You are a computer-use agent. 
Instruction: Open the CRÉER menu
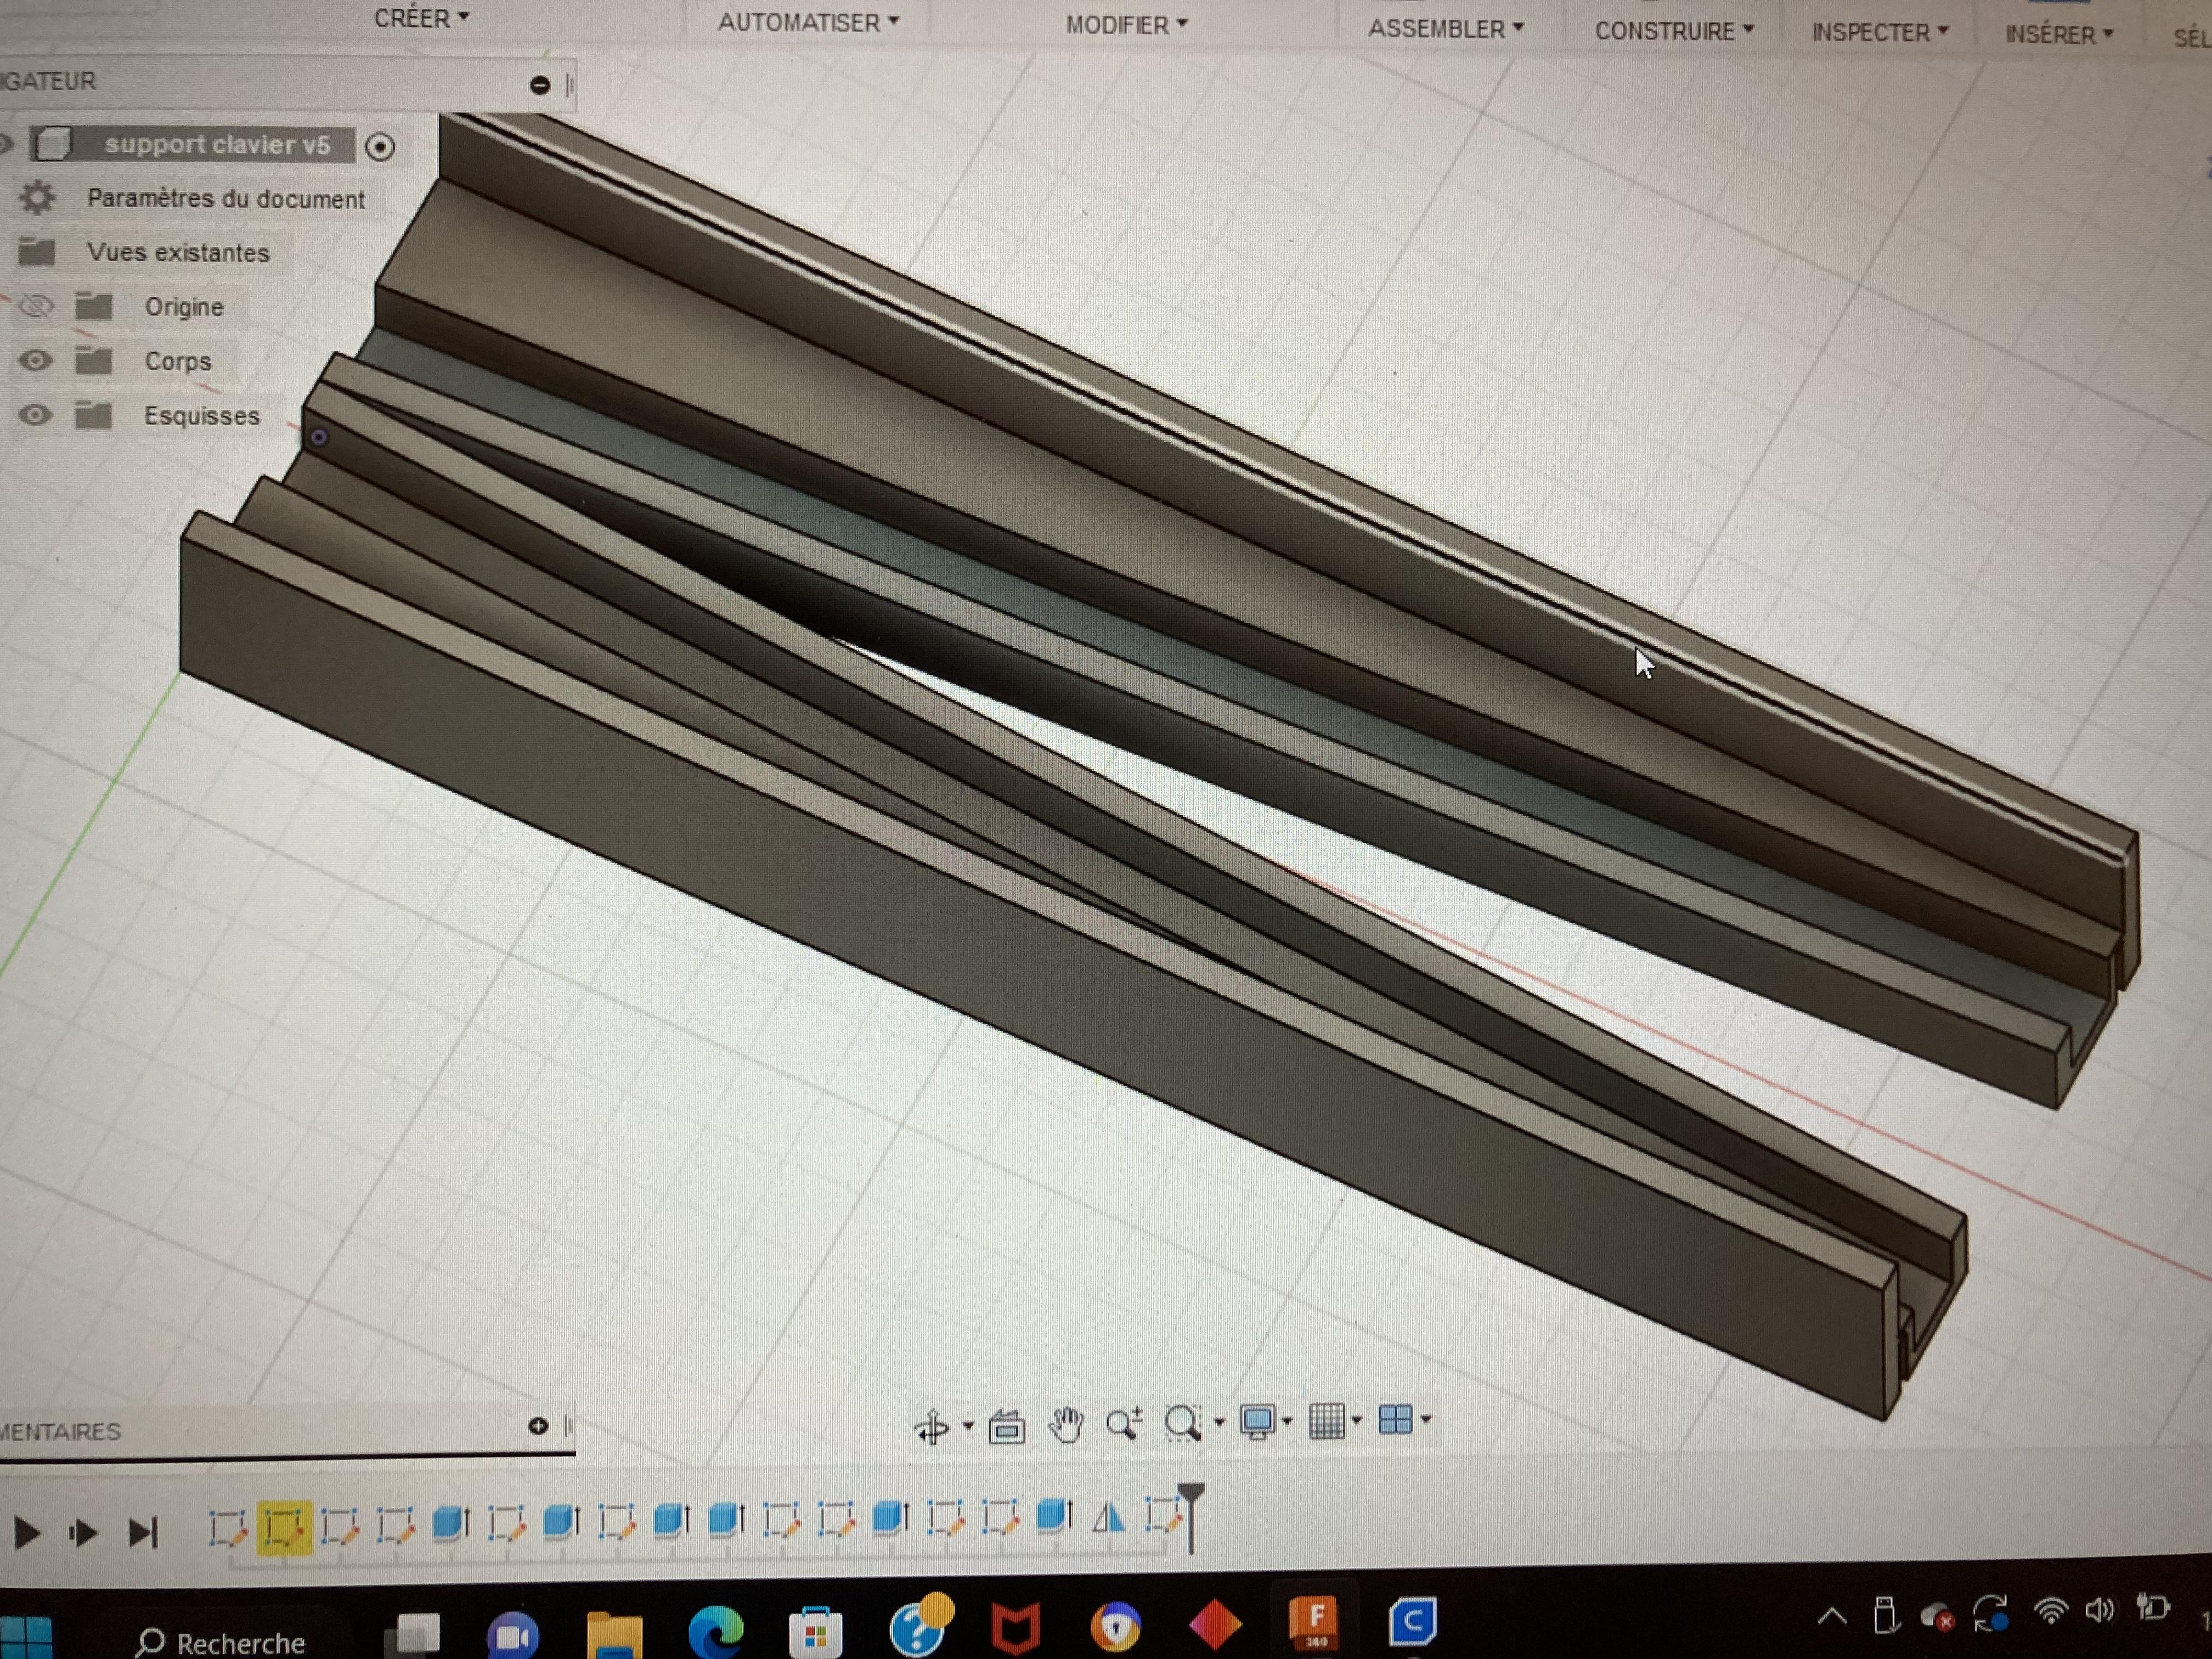coord(421,18)
